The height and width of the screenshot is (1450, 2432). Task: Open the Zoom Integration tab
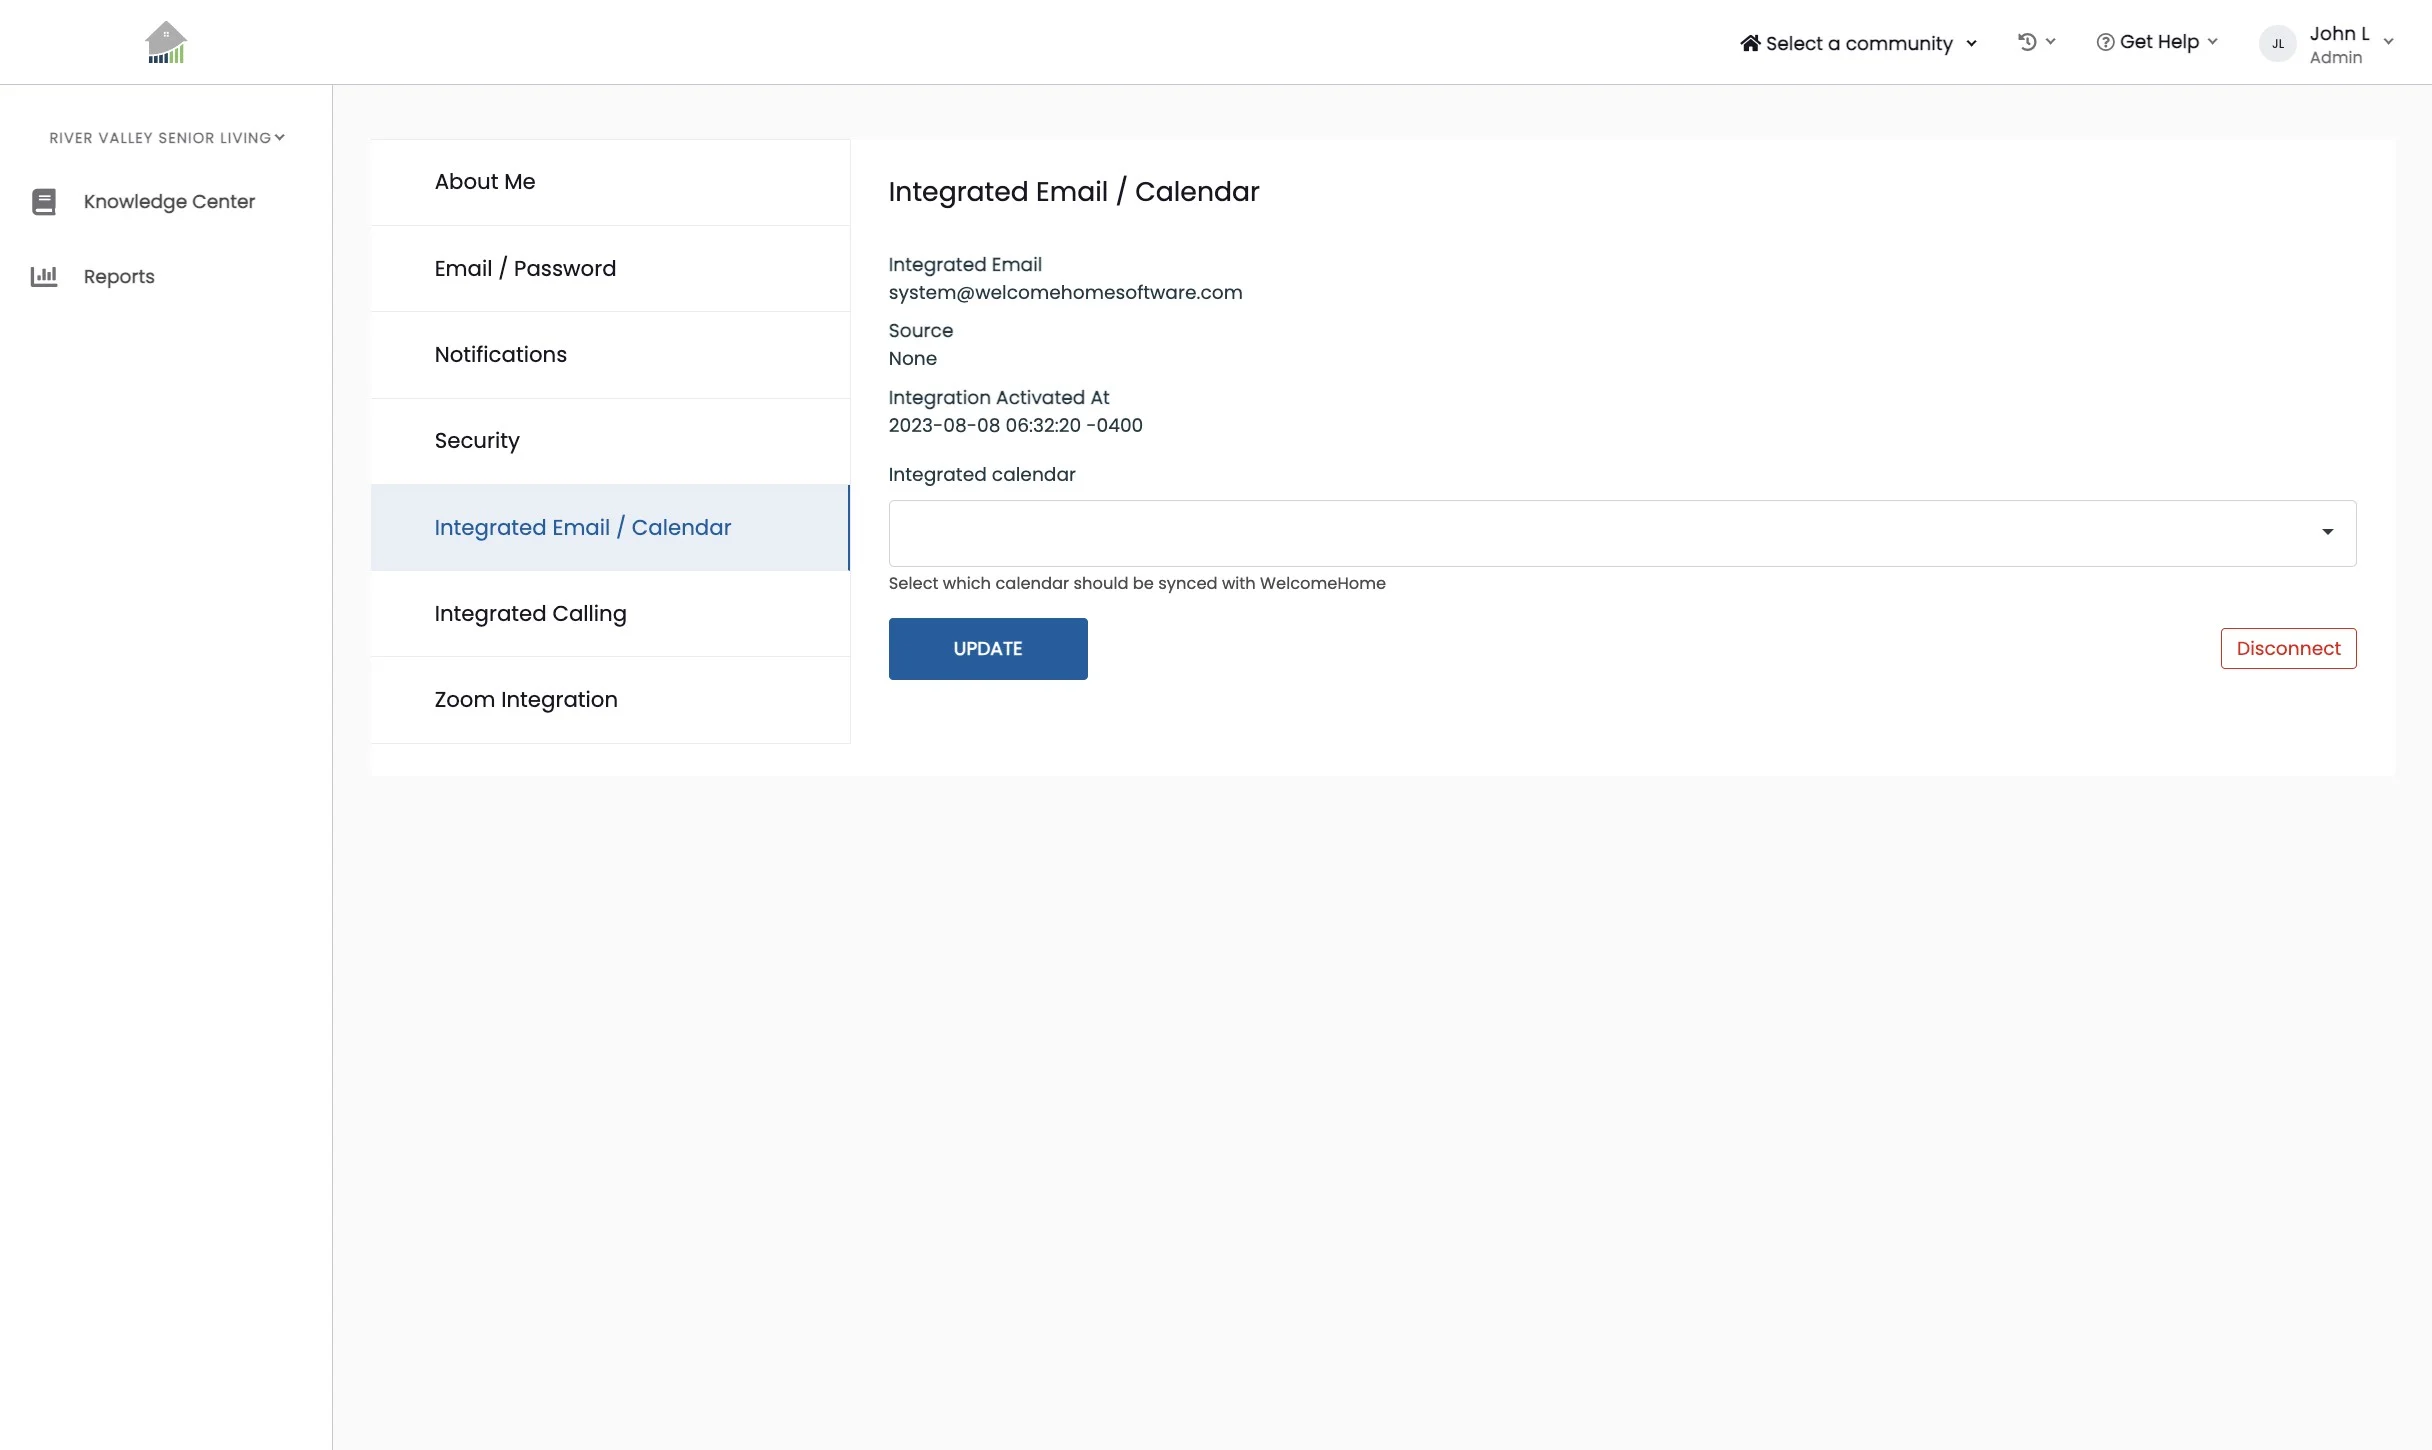pos(526,700)
